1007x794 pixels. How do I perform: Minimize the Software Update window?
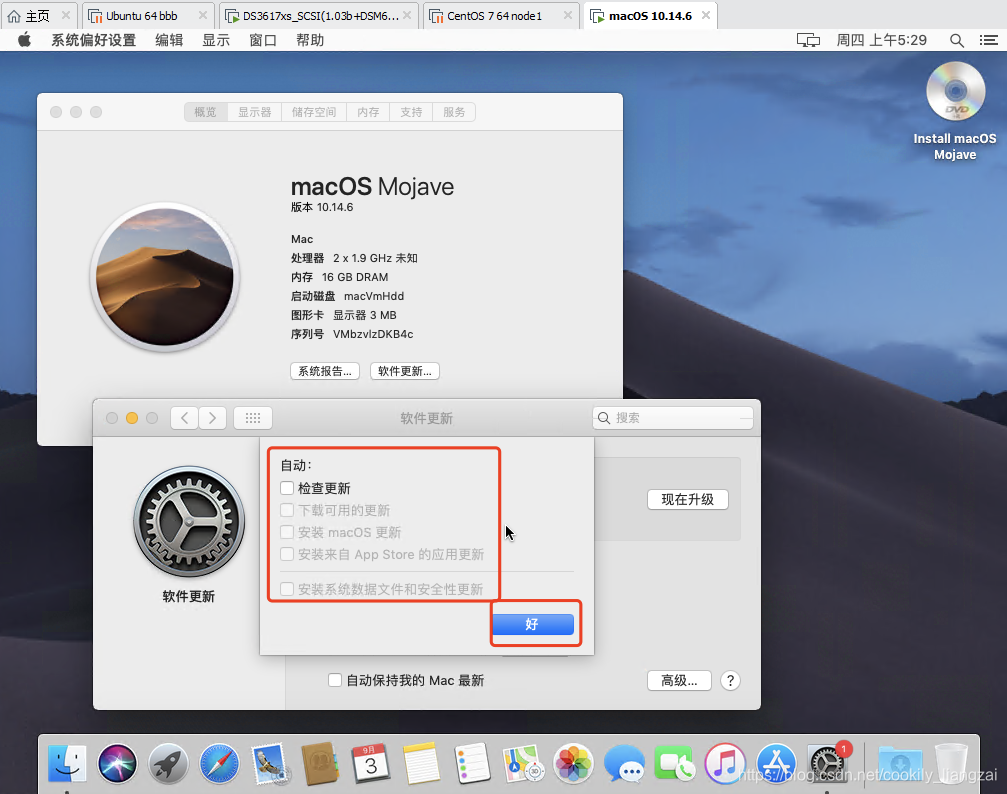pyautogui.click(x=132, y=418)
